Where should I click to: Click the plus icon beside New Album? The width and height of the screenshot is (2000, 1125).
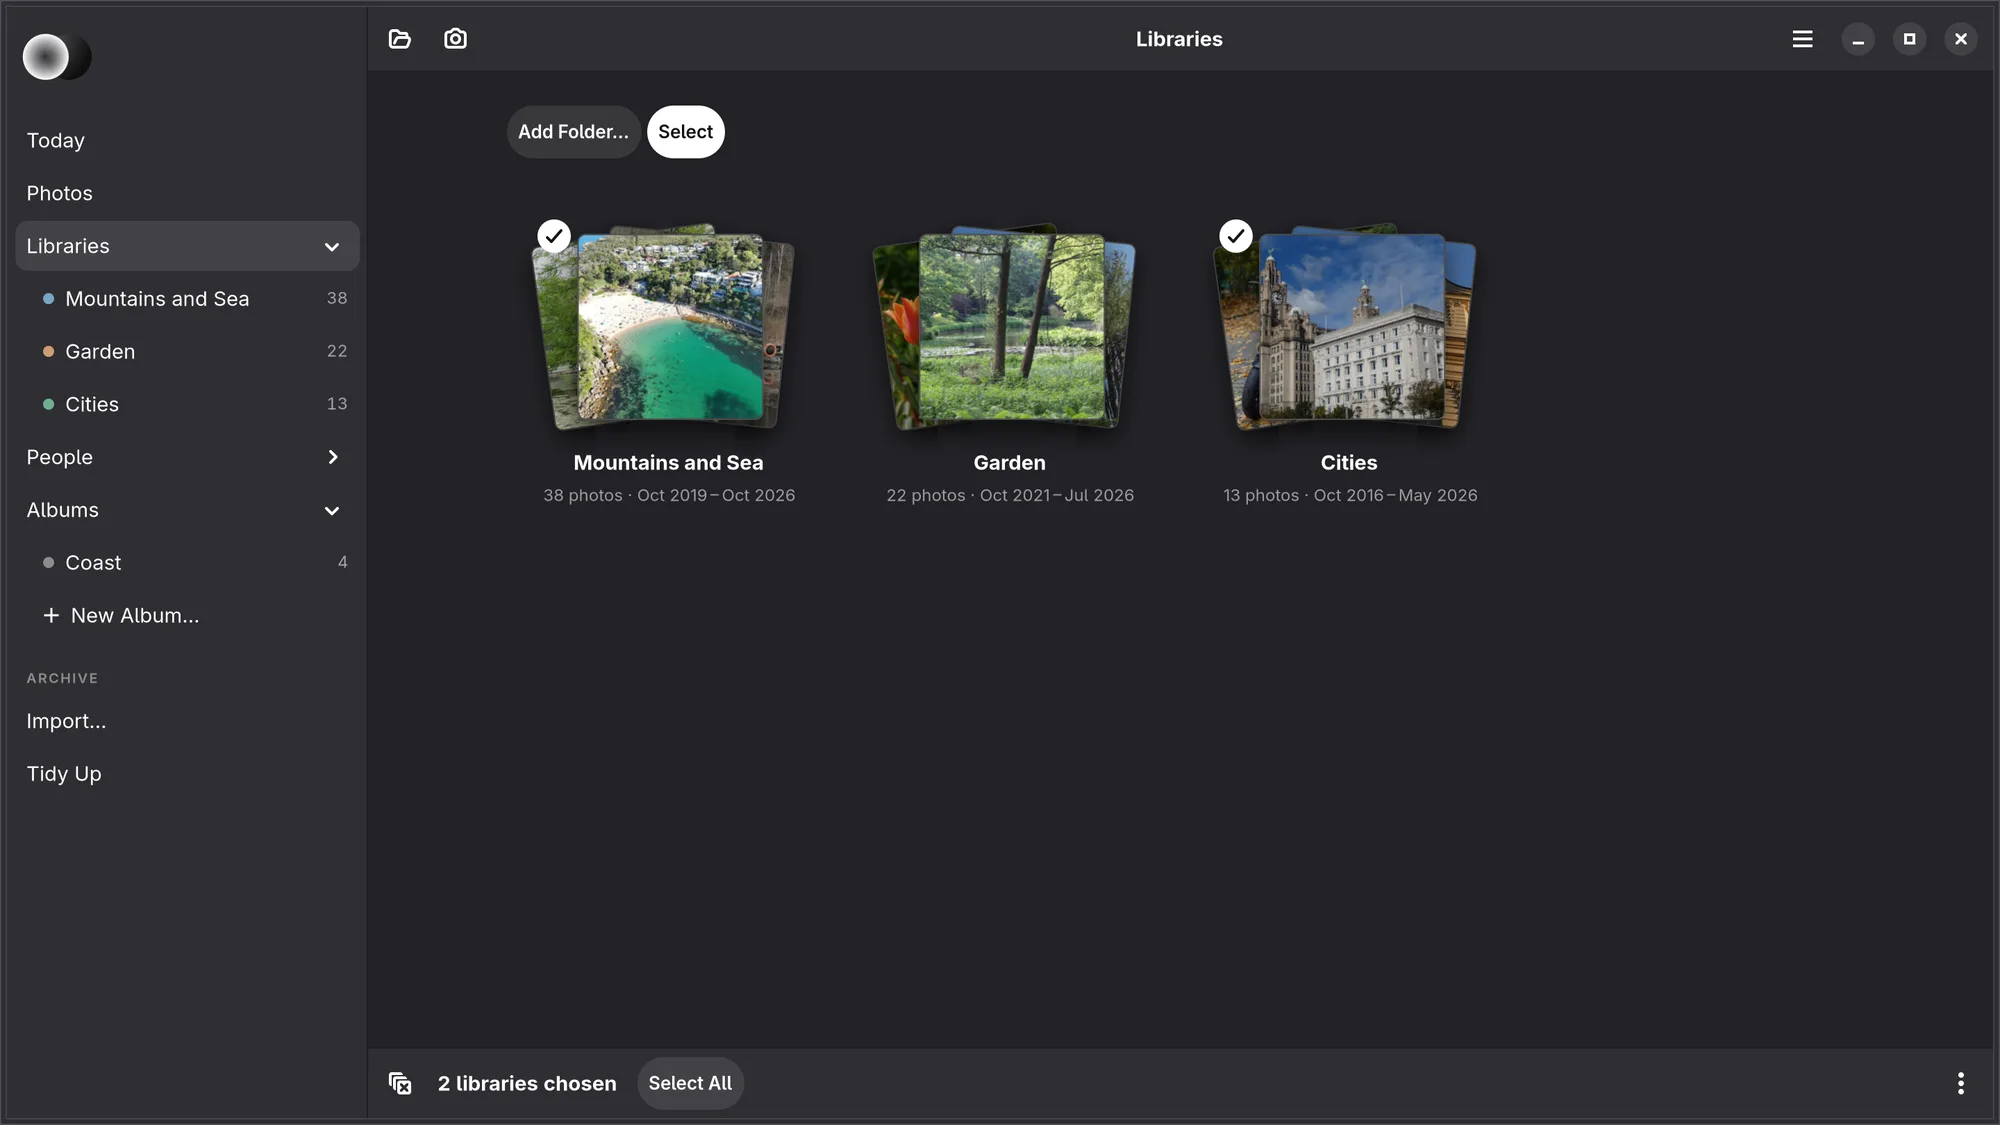[51, 615]
